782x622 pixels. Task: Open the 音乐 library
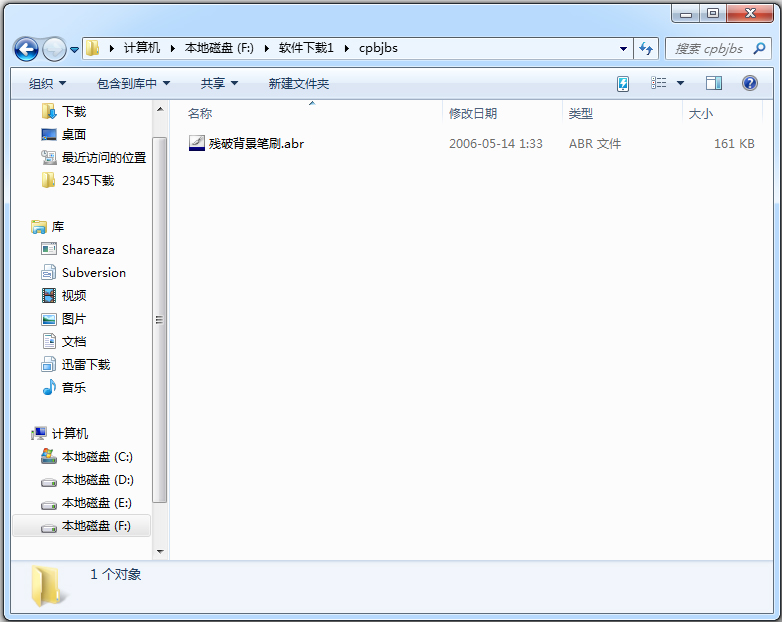tap(74, 388)
